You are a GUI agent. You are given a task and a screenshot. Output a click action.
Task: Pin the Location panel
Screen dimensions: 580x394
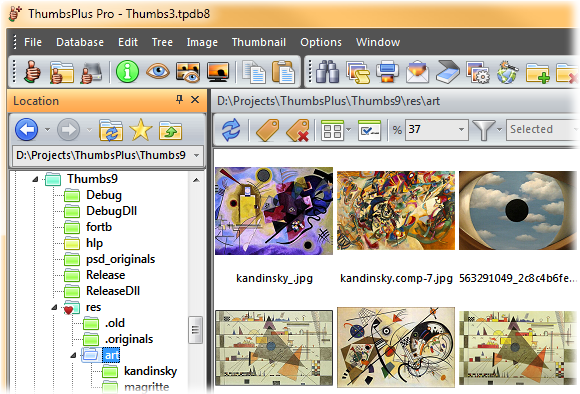pos(179,99)
